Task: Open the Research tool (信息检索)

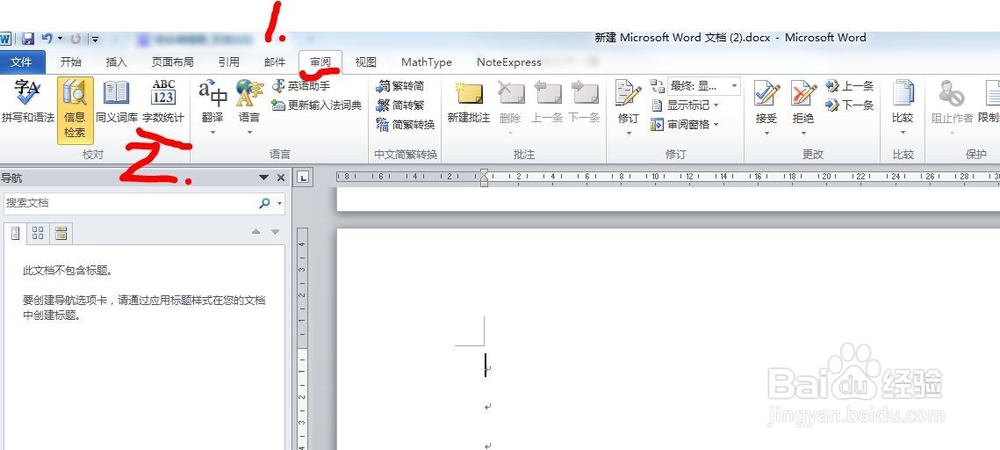Action: click(75, 110)
